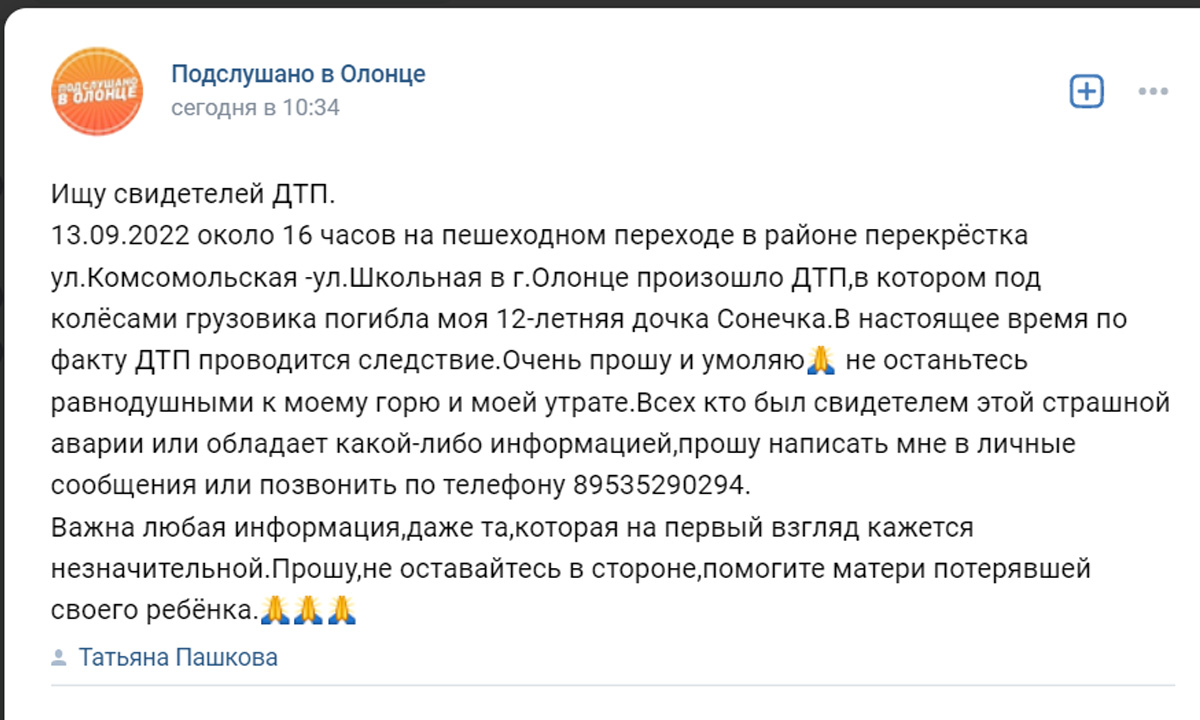Click the divider line under the author
Image resolution: width=1200 pixels, height=720 pixels.
click(x=612, y=686)
